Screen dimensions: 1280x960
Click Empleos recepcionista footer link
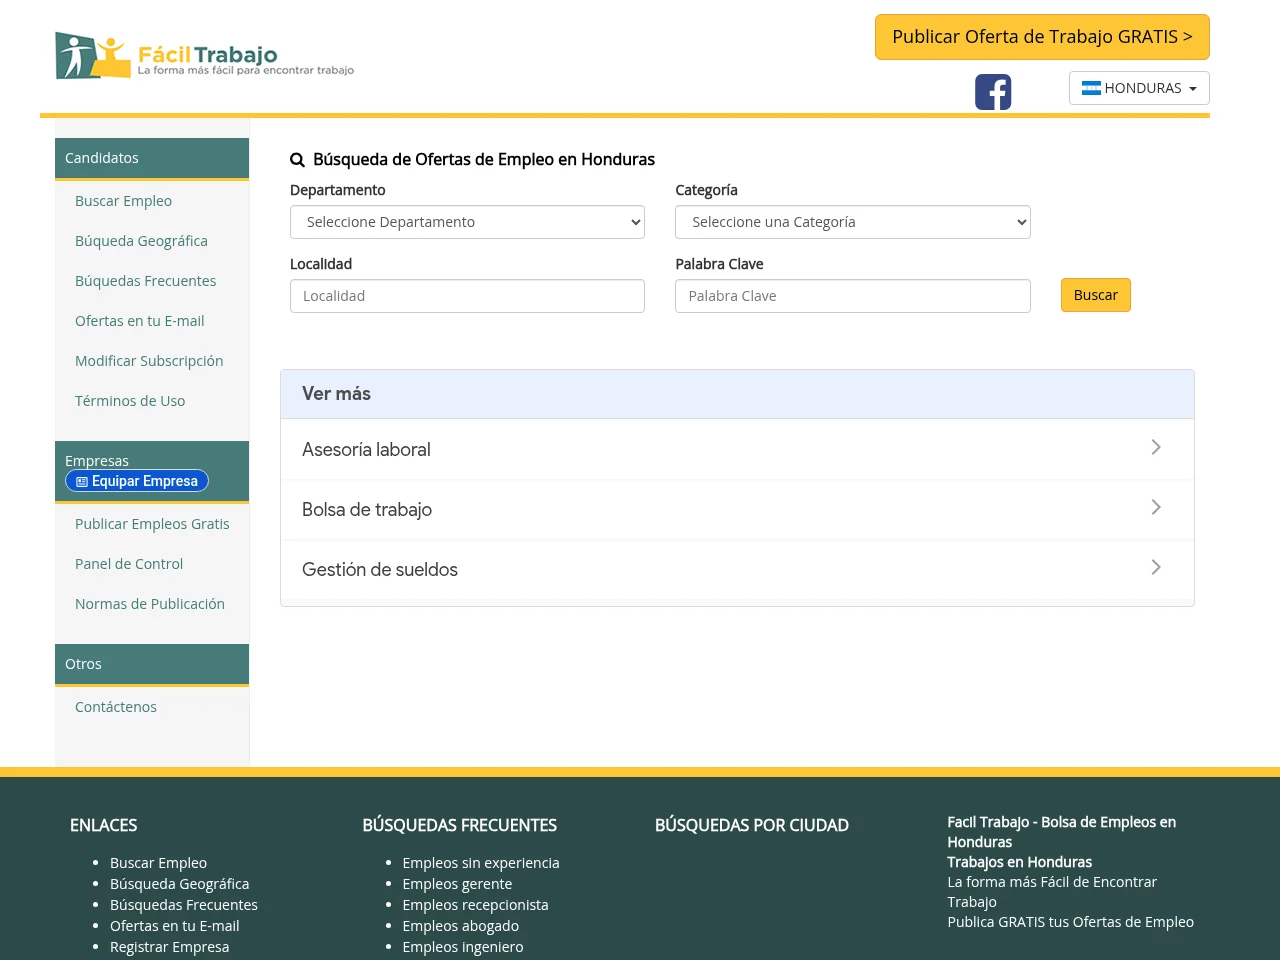[x=475, y=905]
